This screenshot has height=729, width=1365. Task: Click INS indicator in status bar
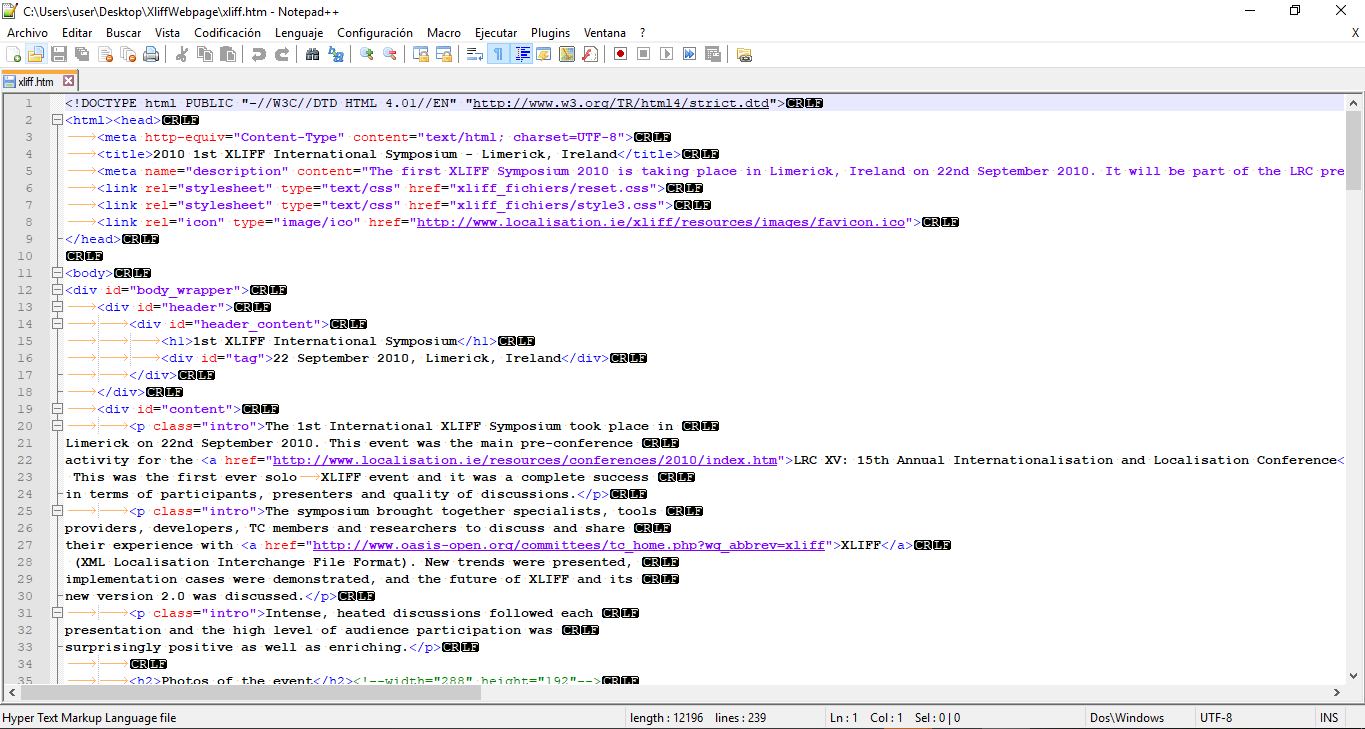click(1329, 717)
